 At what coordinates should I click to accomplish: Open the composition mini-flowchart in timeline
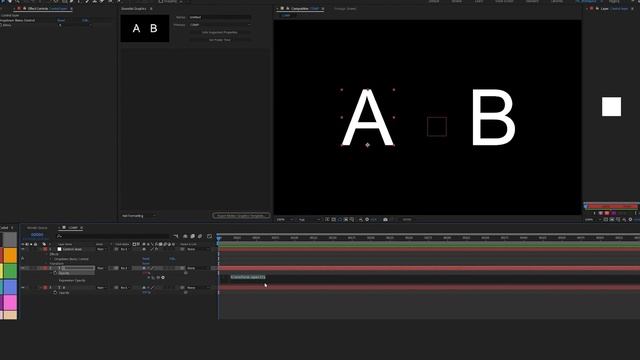click(176, 236)
